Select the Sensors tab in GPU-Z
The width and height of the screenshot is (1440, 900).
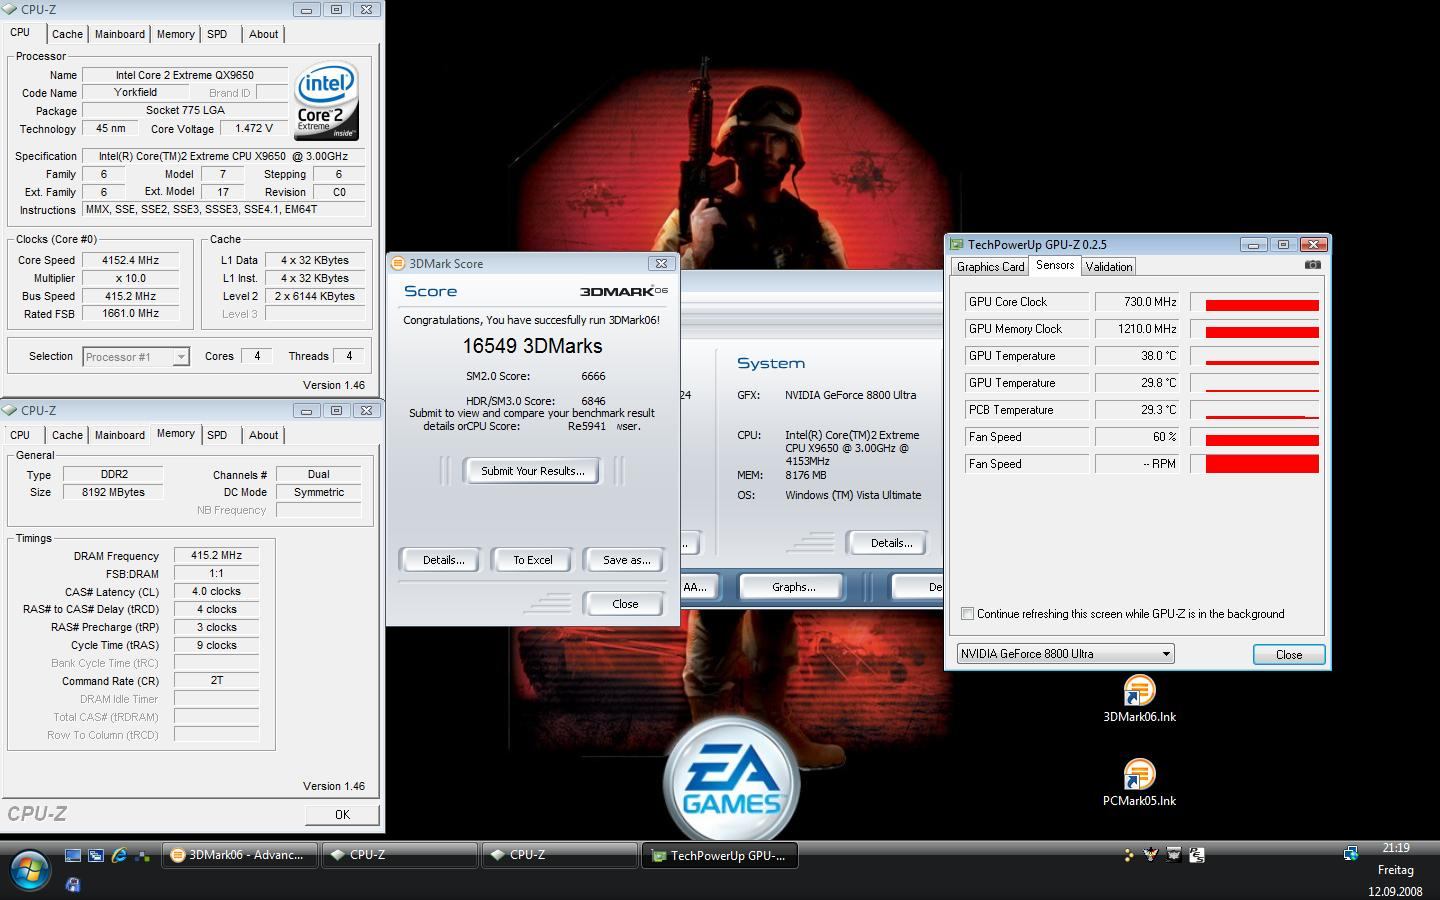[x=1055, y=265]
